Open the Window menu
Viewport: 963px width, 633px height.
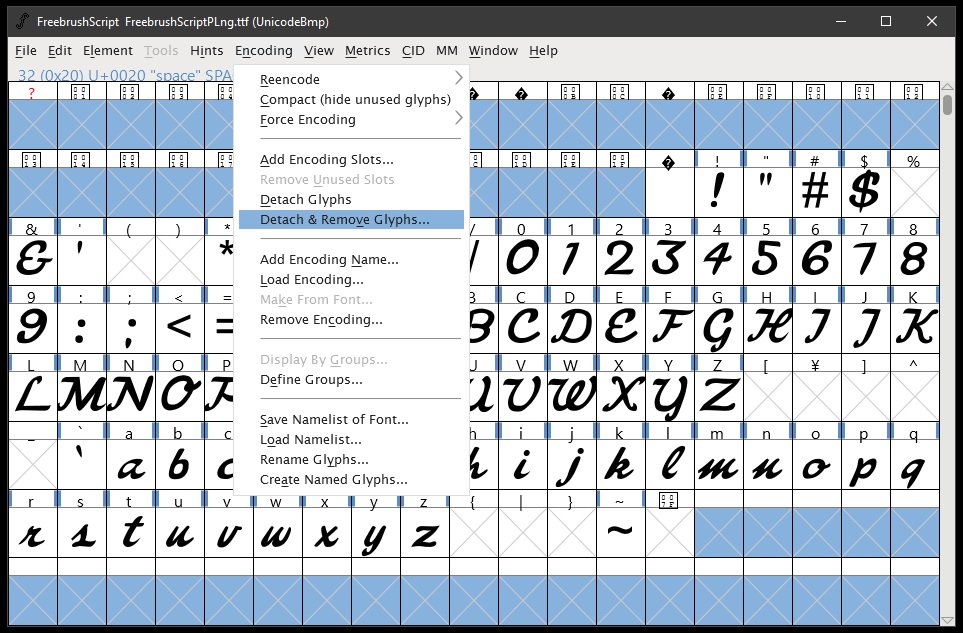(x=493, y=51)
